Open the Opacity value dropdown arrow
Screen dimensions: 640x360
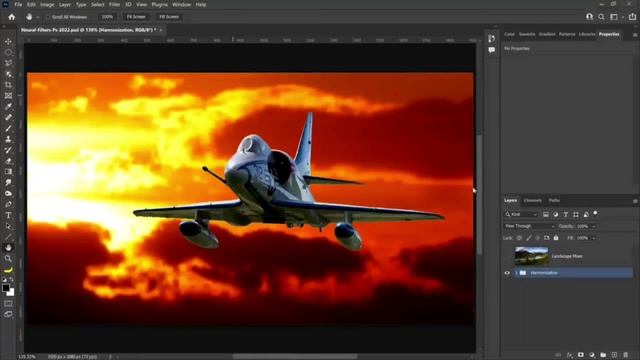coord(594,227)
